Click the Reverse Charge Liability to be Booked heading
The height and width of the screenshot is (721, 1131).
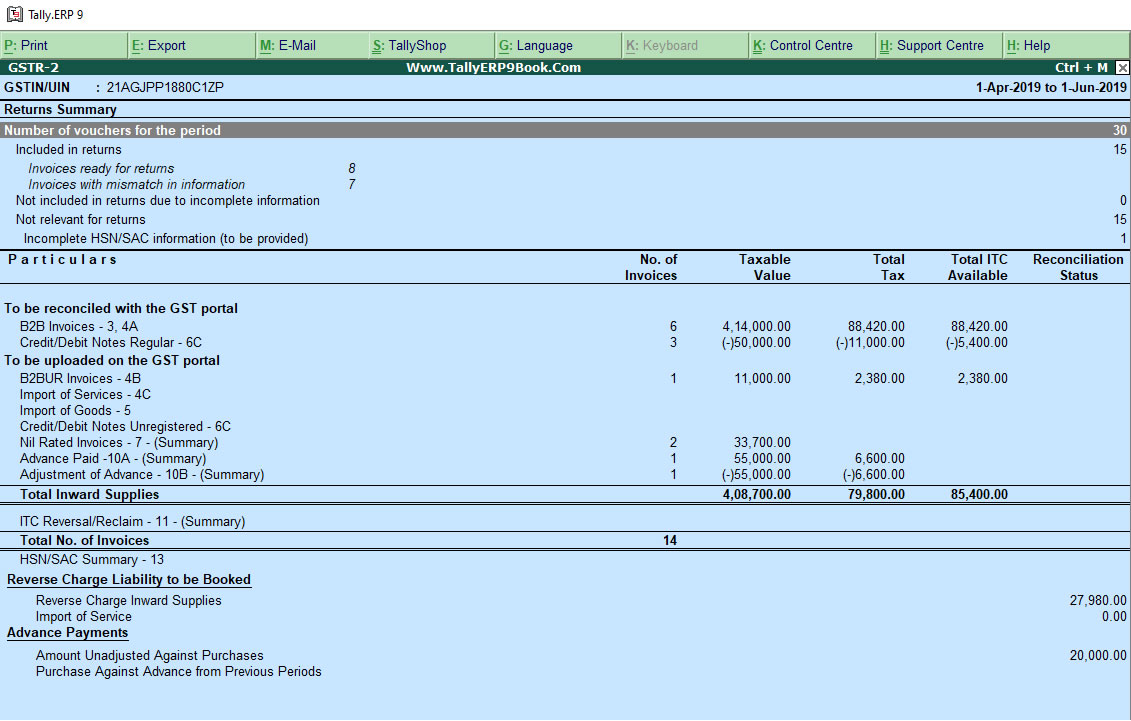[129, 580]
